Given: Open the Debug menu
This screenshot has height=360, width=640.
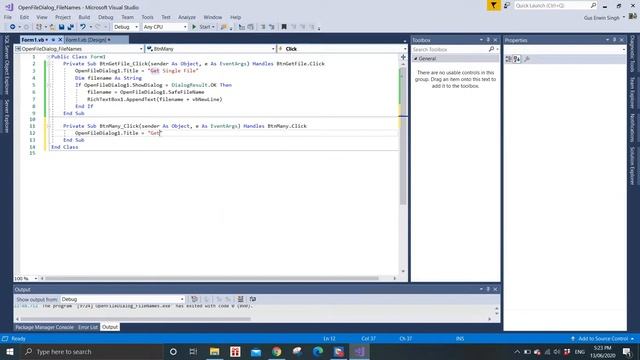Looking at the screenshot, I should point(106,17).
